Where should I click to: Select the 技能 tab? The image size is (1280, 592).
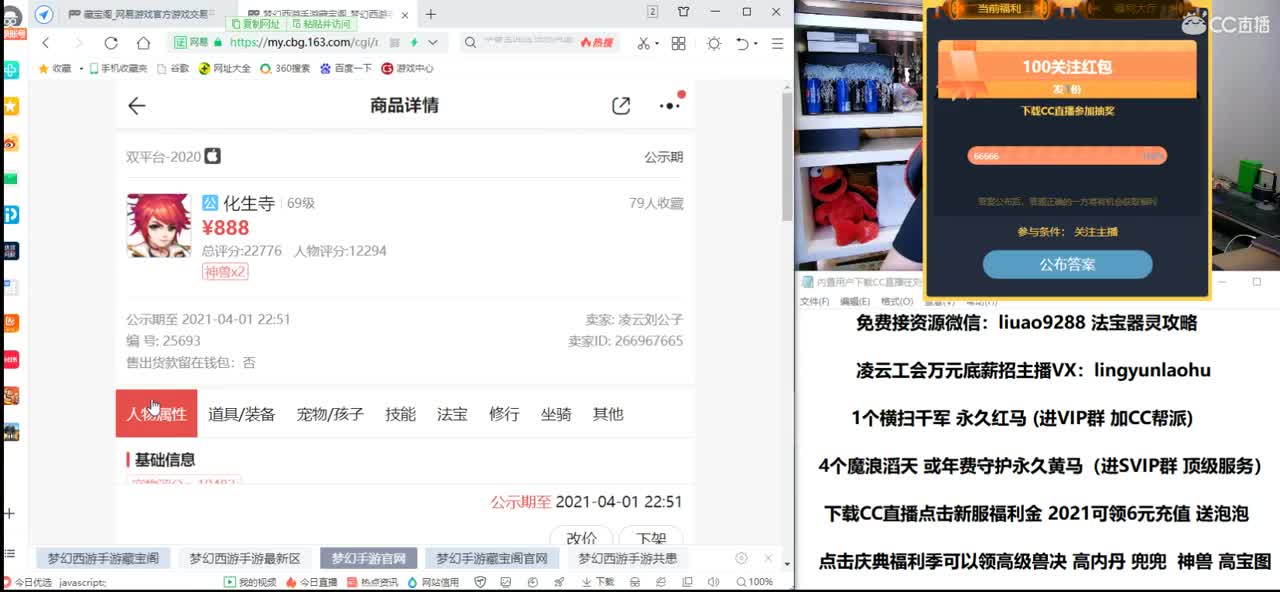point(400,414)
